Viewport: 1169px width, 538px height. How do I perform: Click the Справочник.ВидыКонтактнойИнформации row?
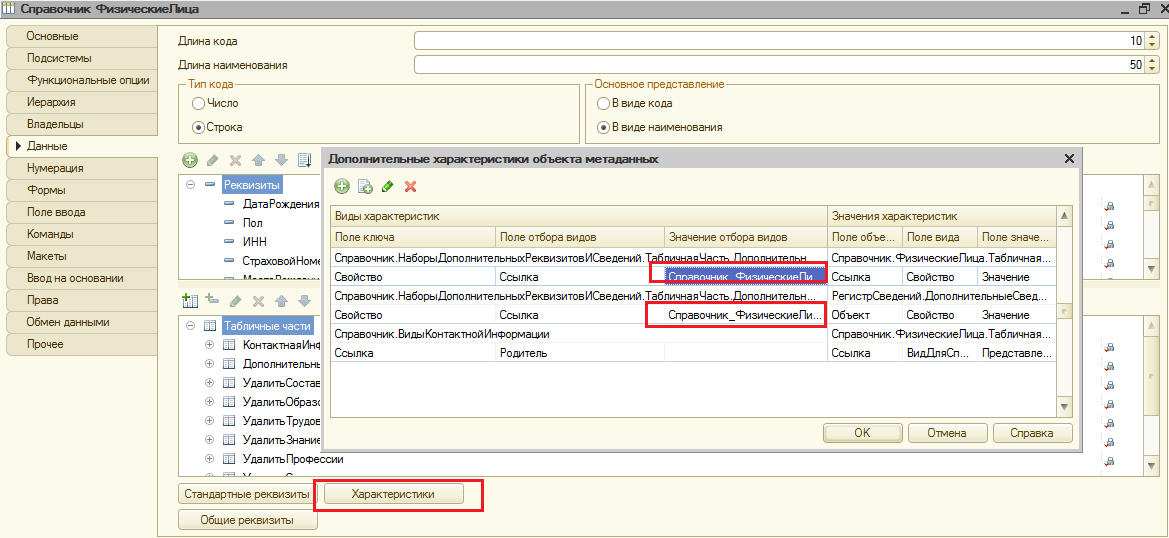click(x=579, y=334)
